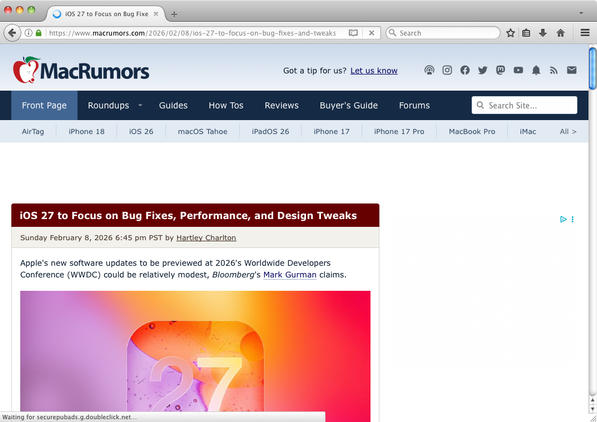This screenshot has height=422, width=597.
Task: Open the MacBook Pro topic link
Action: [472, 131]
